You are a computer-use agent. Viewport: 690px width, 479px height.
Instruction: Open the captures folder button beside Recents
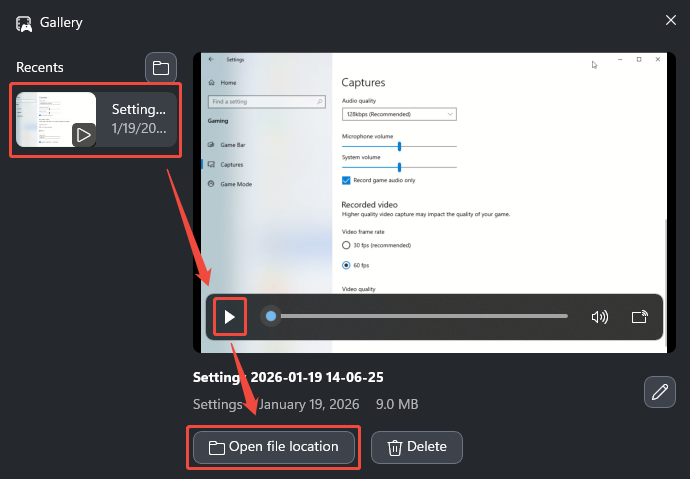click(161, 67)
